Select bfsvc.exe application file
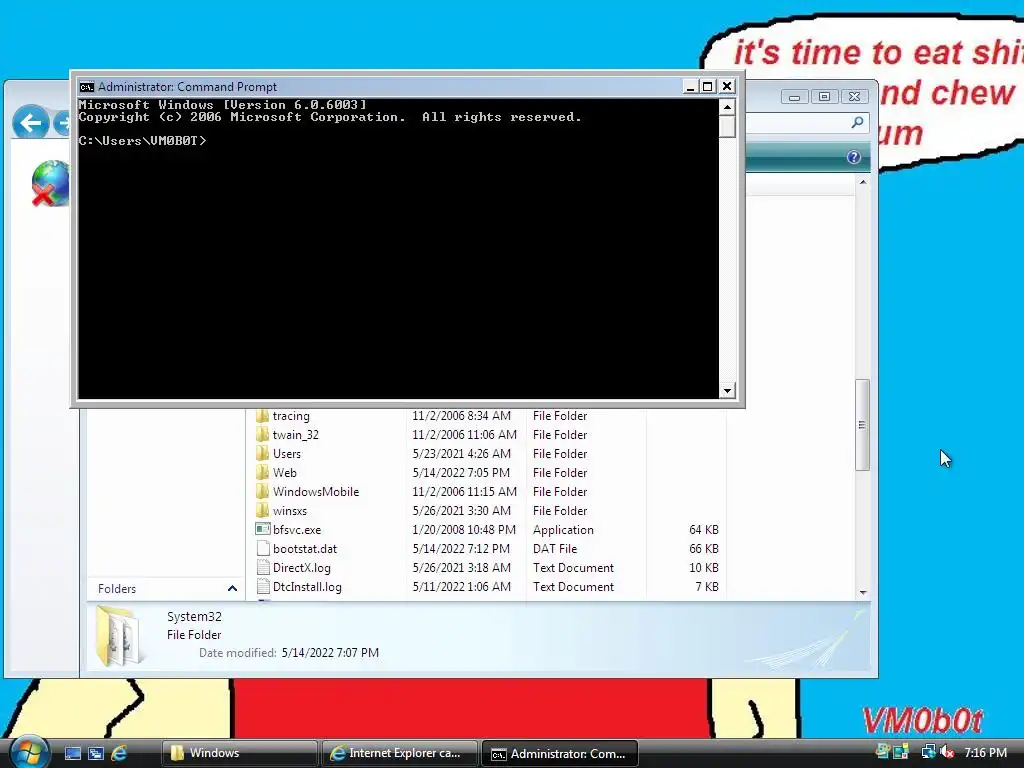1024x768 pixels. [297, 530]
